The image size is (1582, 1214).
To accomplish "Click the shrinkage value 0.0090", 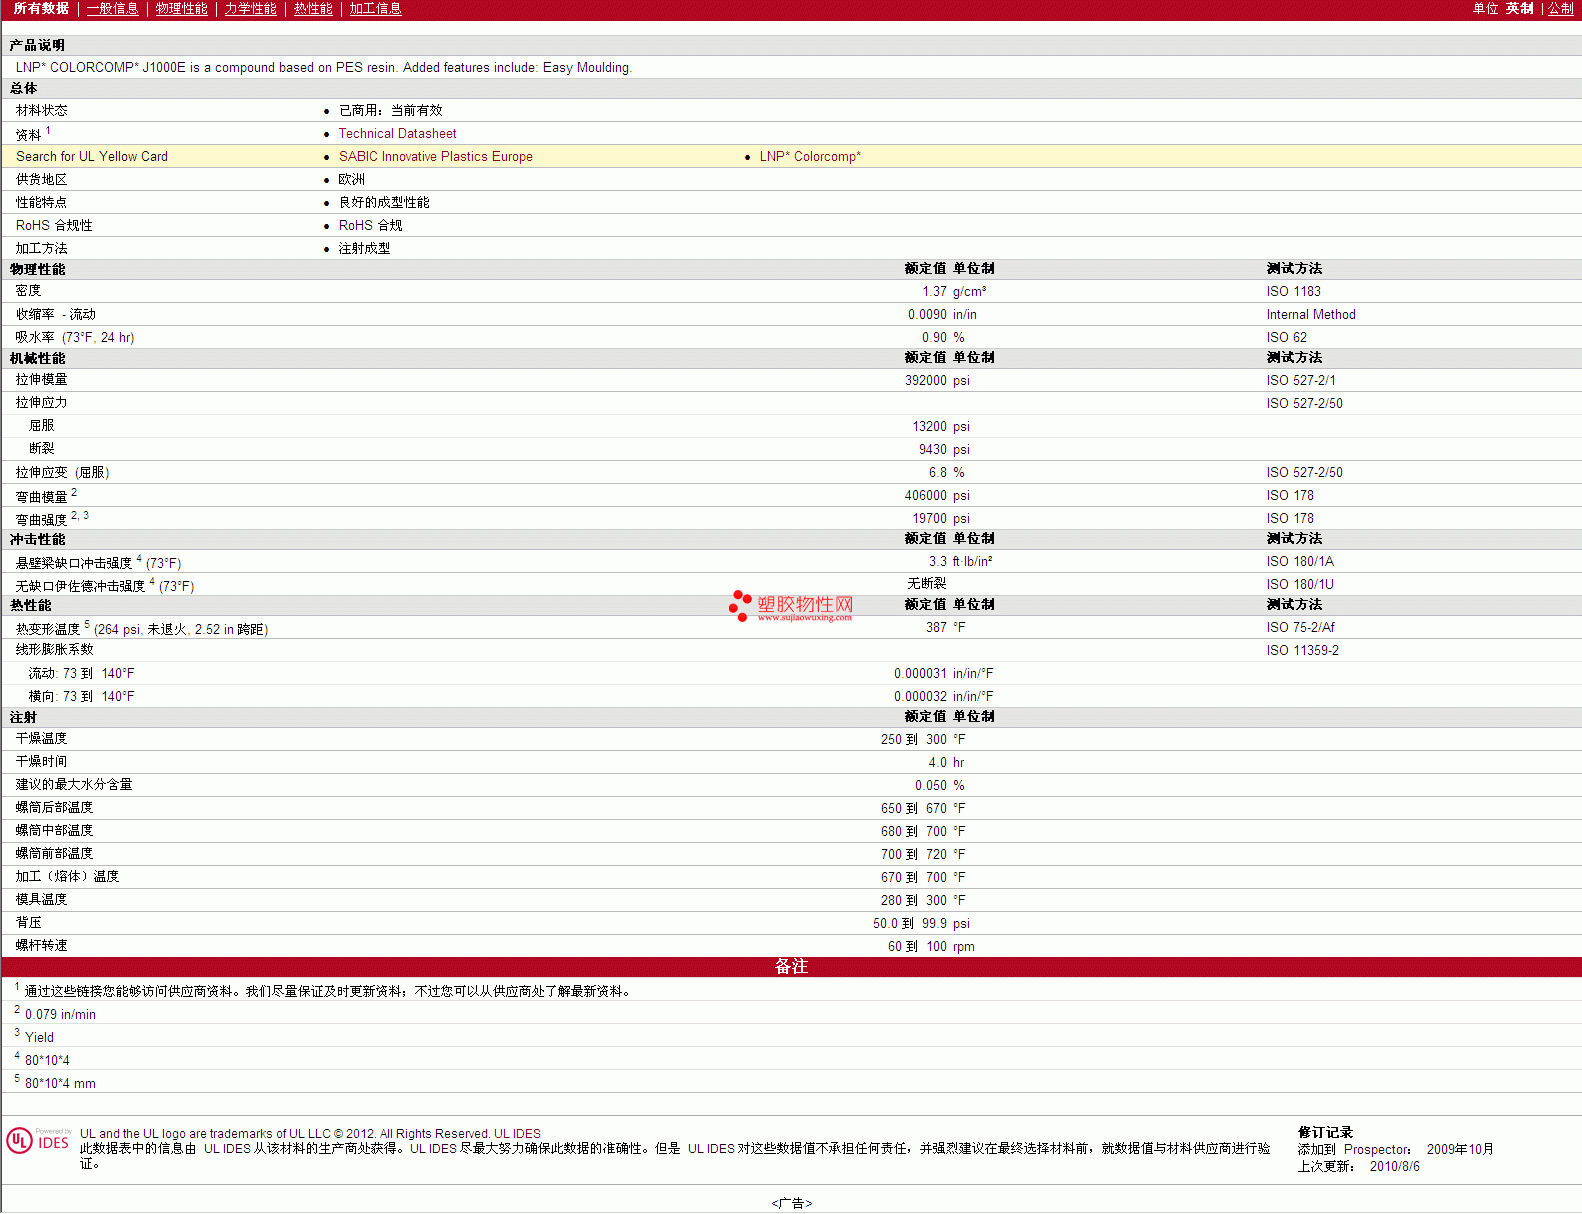I will 927,314.
